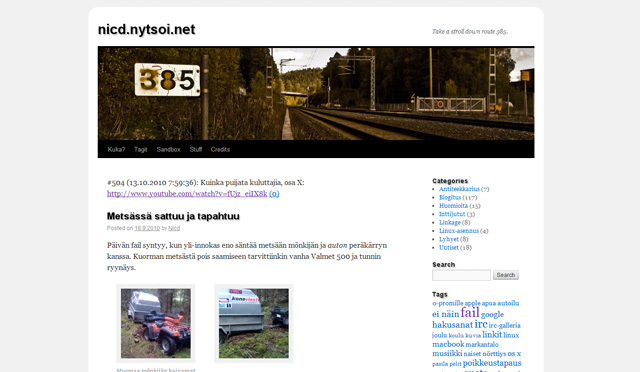
Task: Select the markantalo tag
Action: [x=482, y=345]
